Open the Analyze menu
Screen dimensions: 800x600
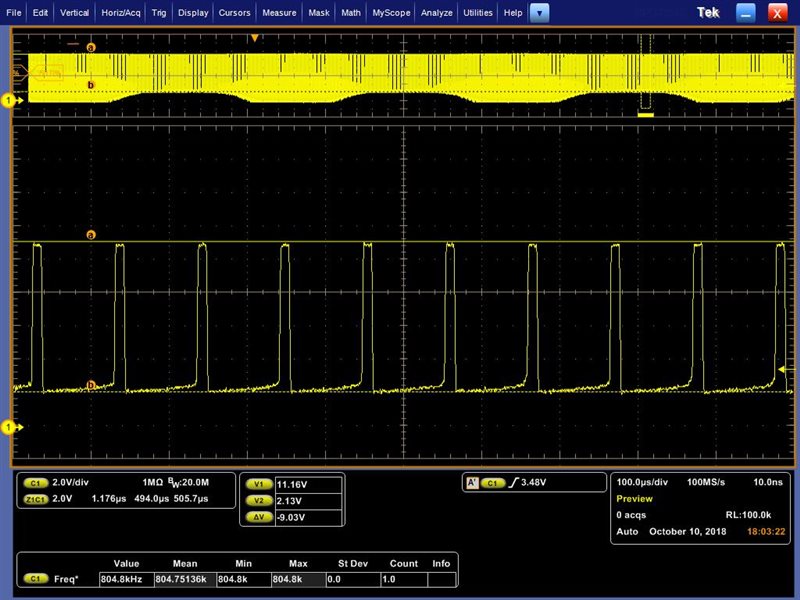click(436, 13)
